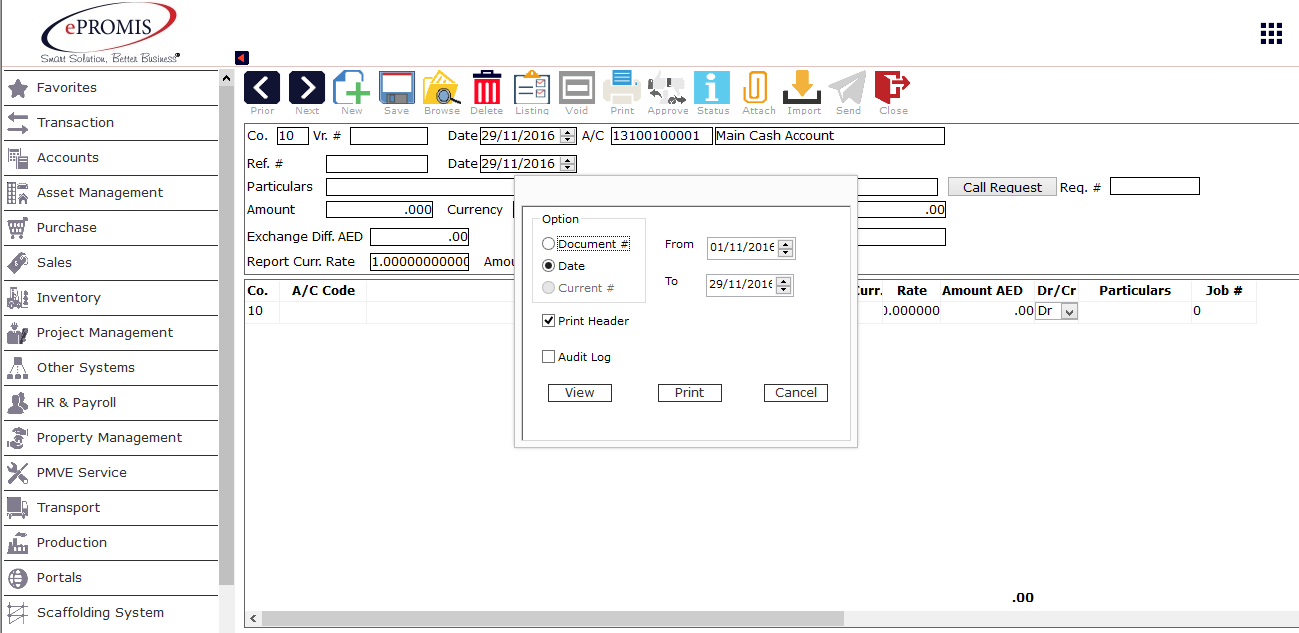Enable the Audit Log checkbox
The height and width of the screenshot is (633, 1299).
548,356
